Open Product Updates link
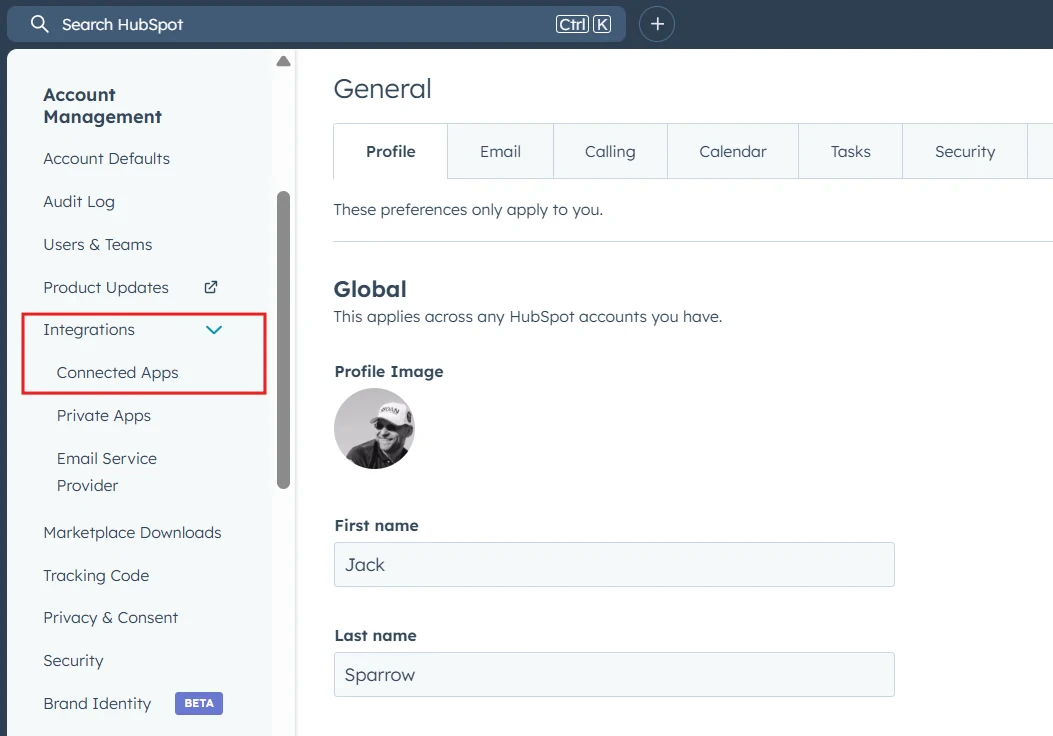 pos(106,287)
